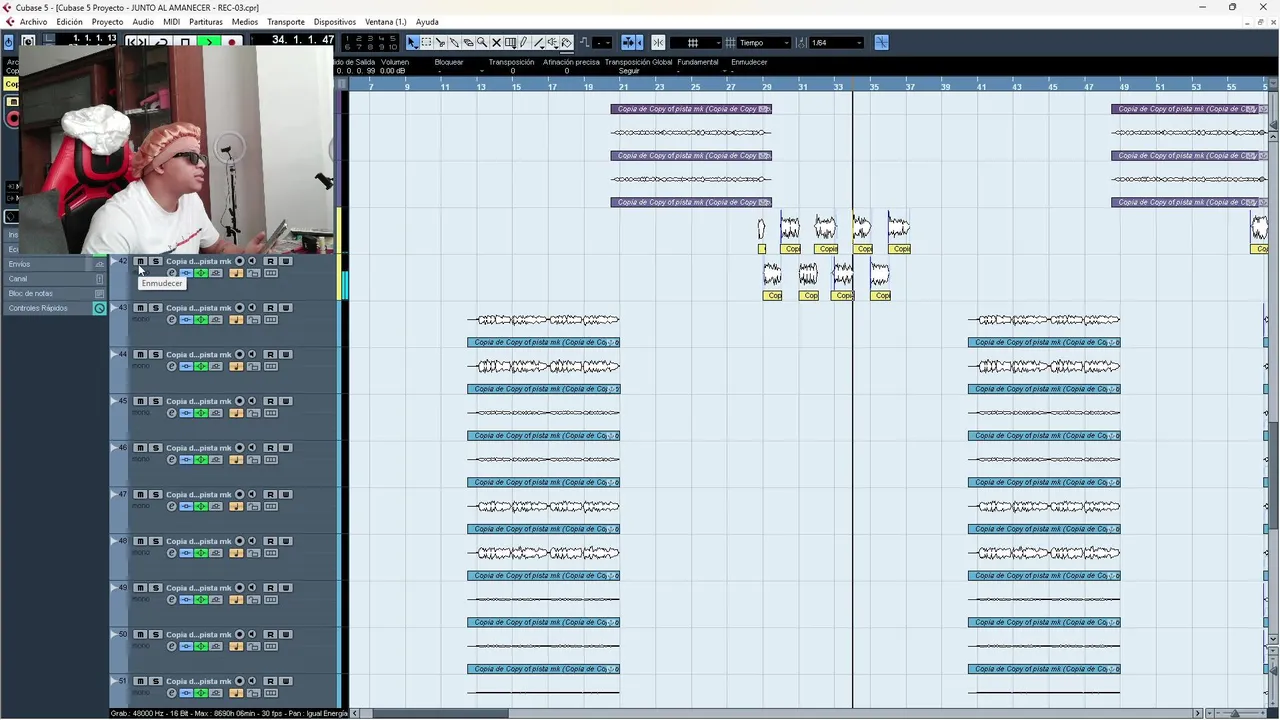Select the Color paint bucket tool

click(566, 43)
